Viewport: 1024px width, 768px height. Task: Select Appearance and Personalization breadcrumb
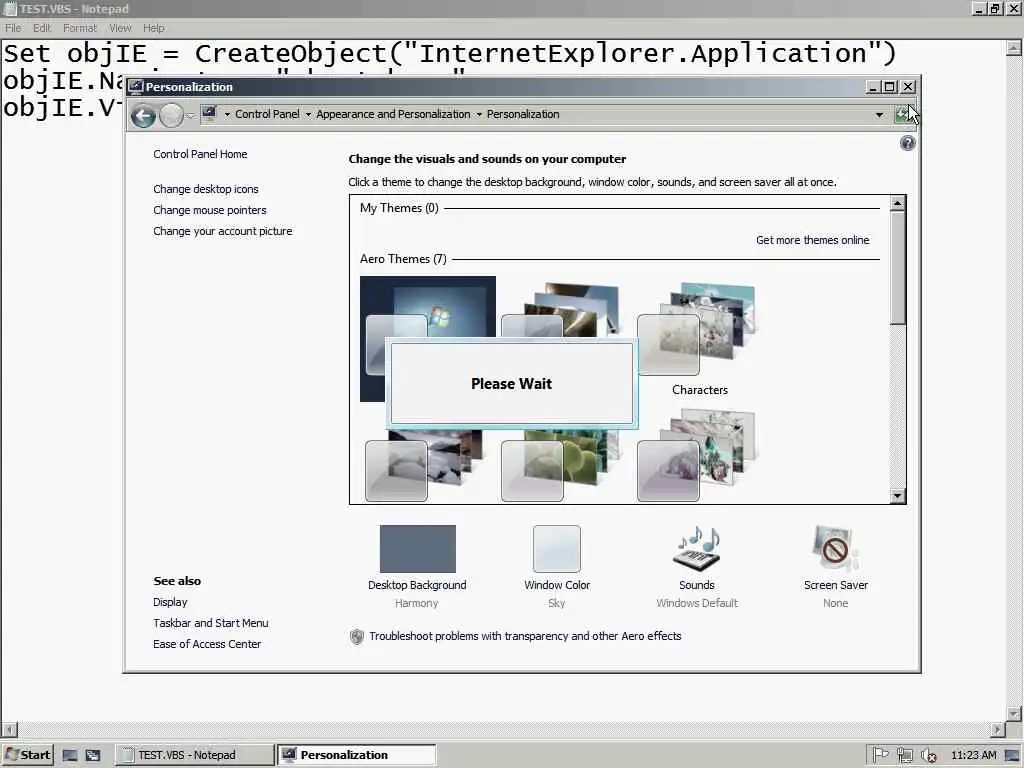(x=393, y=114)
